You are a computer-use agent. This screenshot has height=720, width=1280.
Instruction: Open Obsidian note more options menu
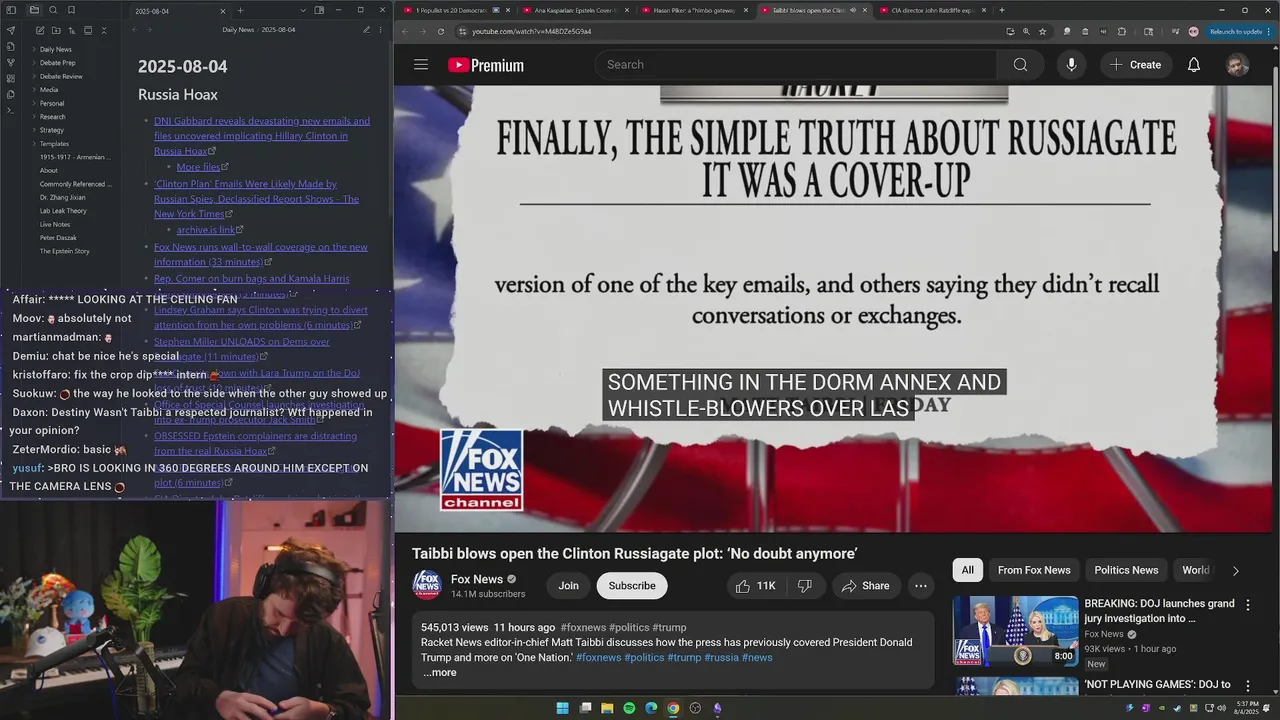(381, 30)
